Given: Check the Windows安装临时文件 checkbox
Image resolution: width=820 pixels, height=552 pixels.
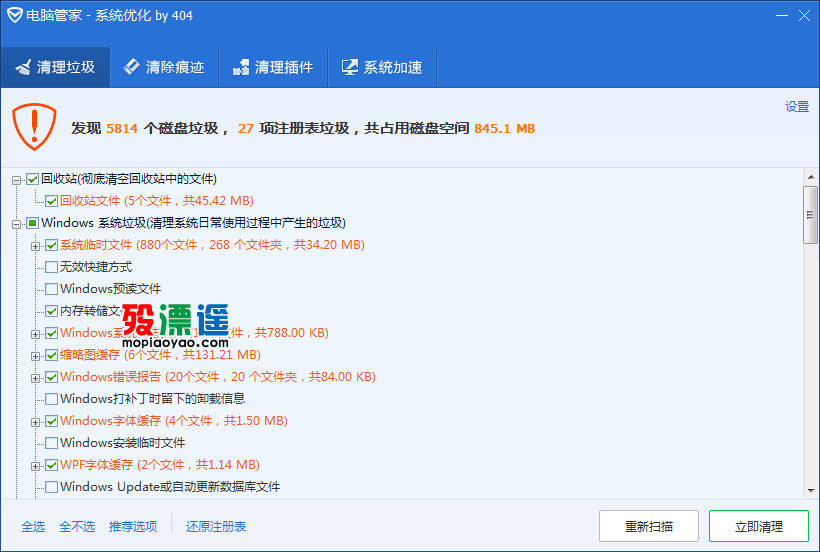Looking at the screenshot, I should point(51,443).
